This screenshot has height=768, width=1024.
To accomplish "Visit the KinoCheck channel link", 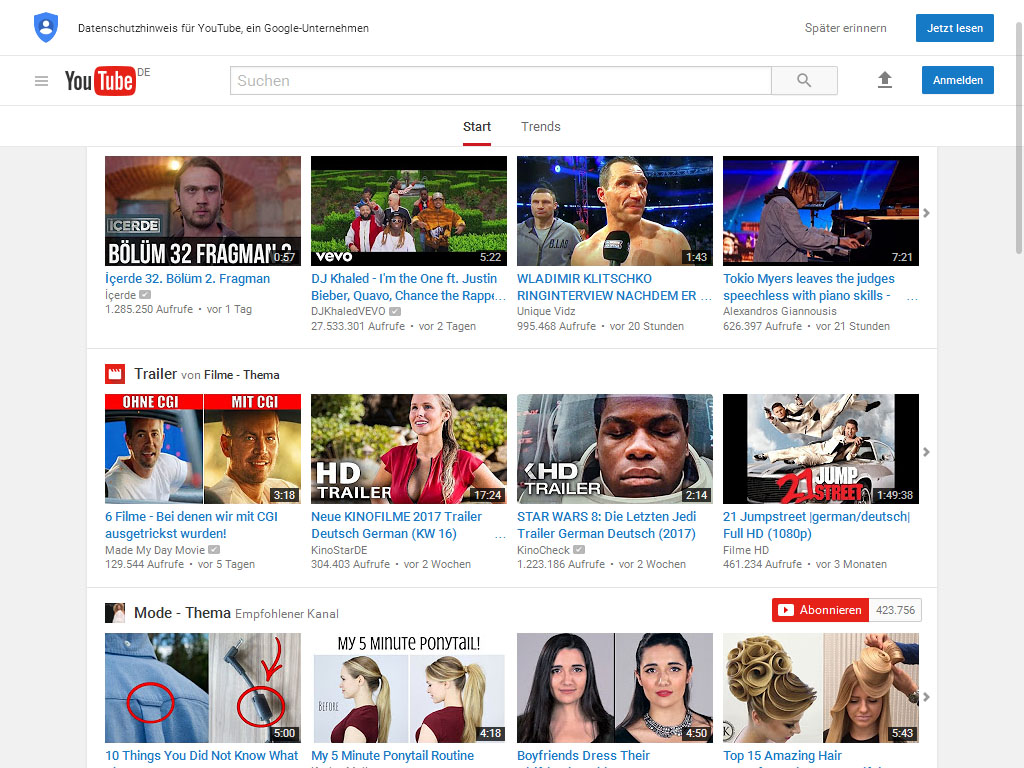I will (543, 551).
